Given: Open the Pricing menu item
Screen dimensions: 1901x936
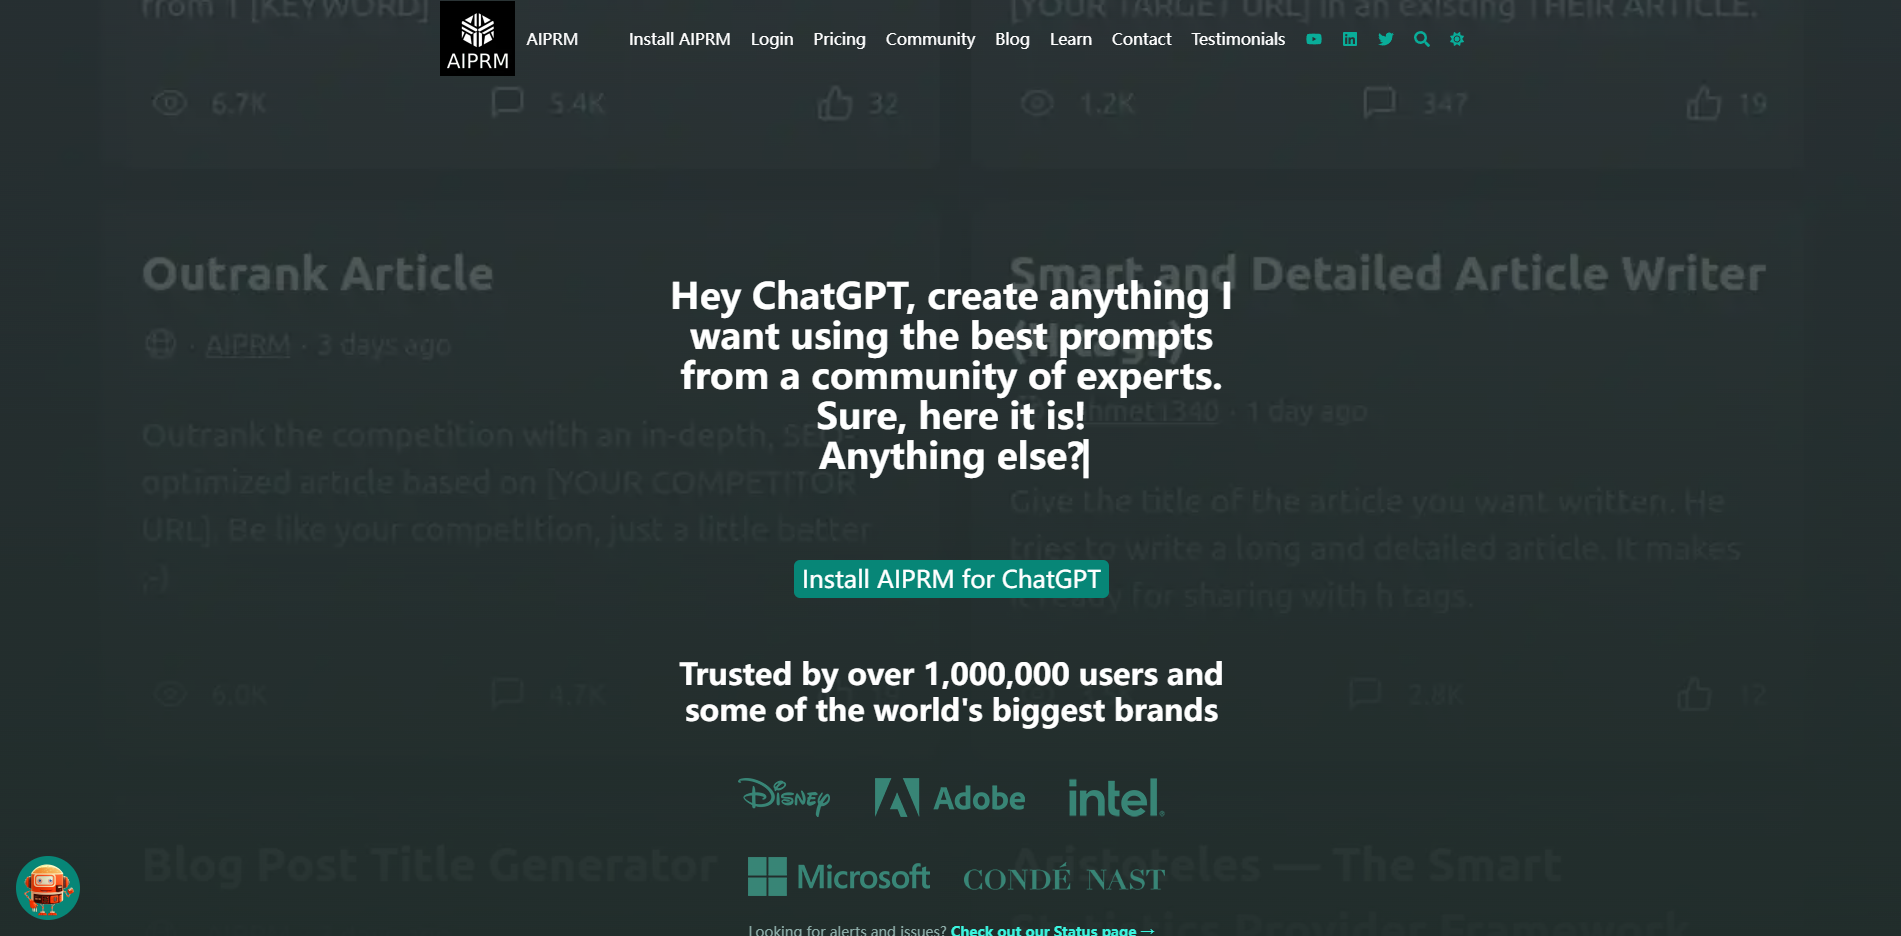Looking at the screenshot, I should click(x=839, y=39).
